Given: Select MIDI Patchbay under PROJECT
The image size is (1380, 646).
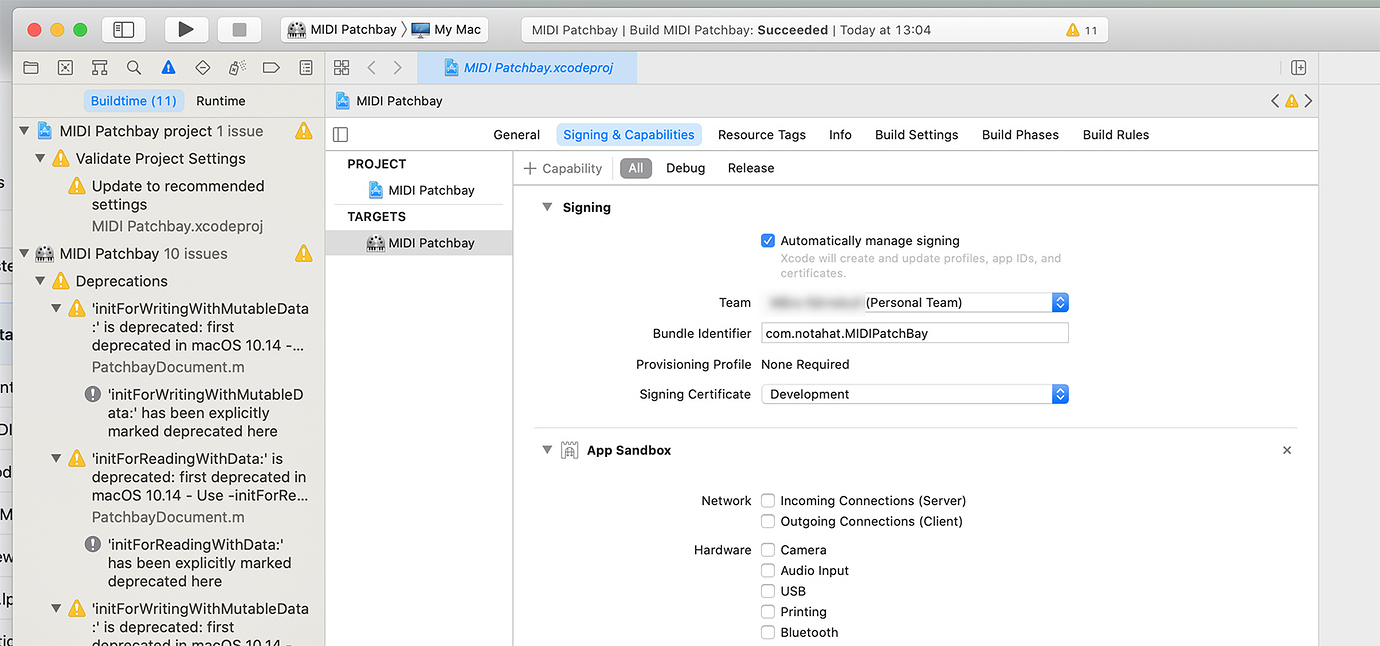Looking at the screenshot, I should 420,190.
